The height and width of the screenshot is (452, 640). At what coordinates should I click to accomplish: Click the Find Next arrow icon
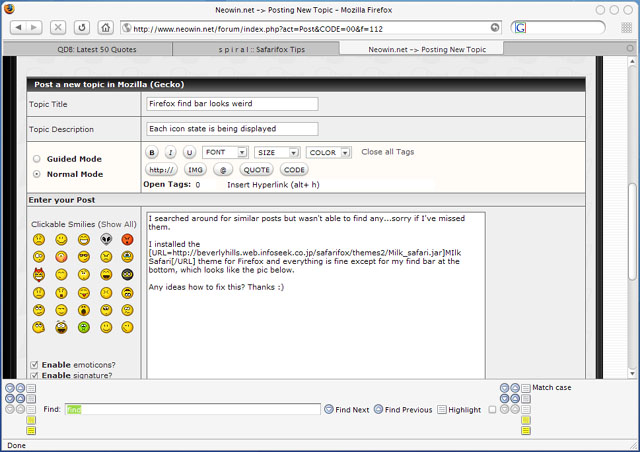point(329,409)
